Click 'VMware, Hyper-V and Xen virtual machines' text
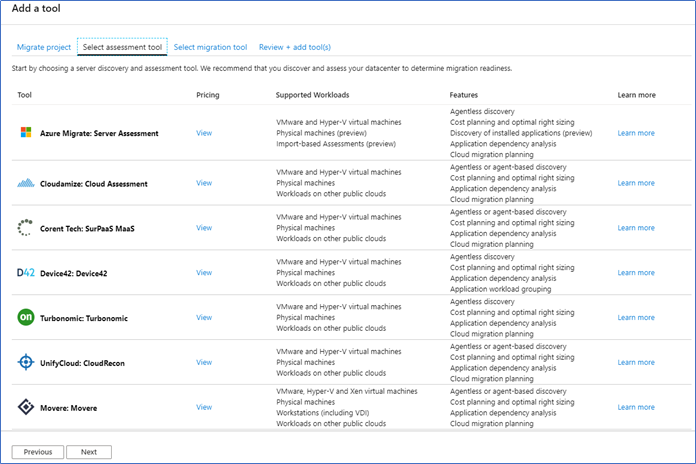Image resolution: width=696 pixels, height=464 pixels. (347, 391)
